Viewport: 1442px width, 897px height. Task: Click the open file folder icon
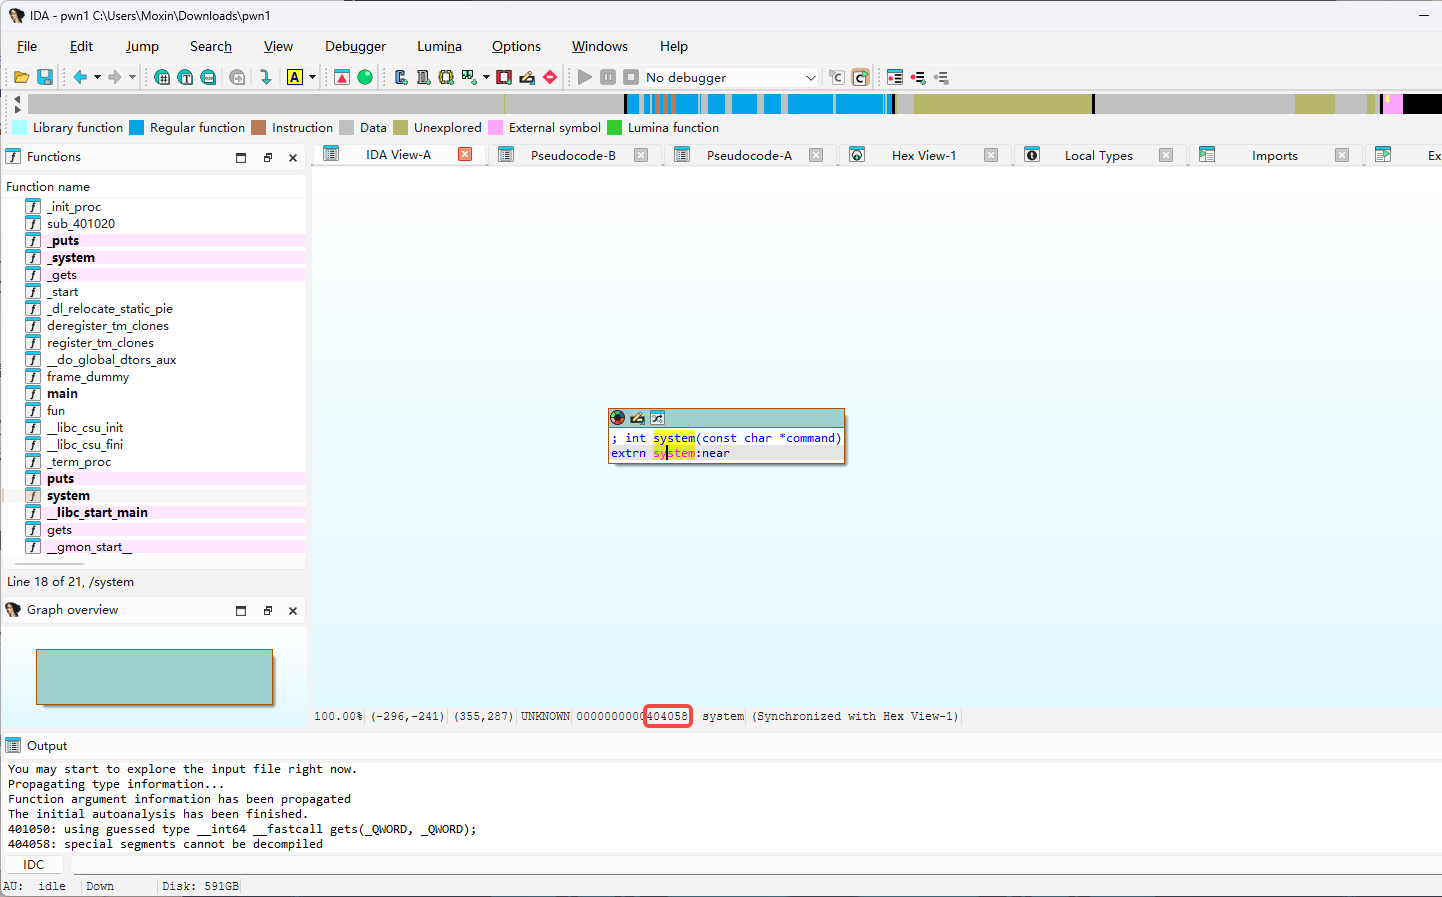click(21, 77)
